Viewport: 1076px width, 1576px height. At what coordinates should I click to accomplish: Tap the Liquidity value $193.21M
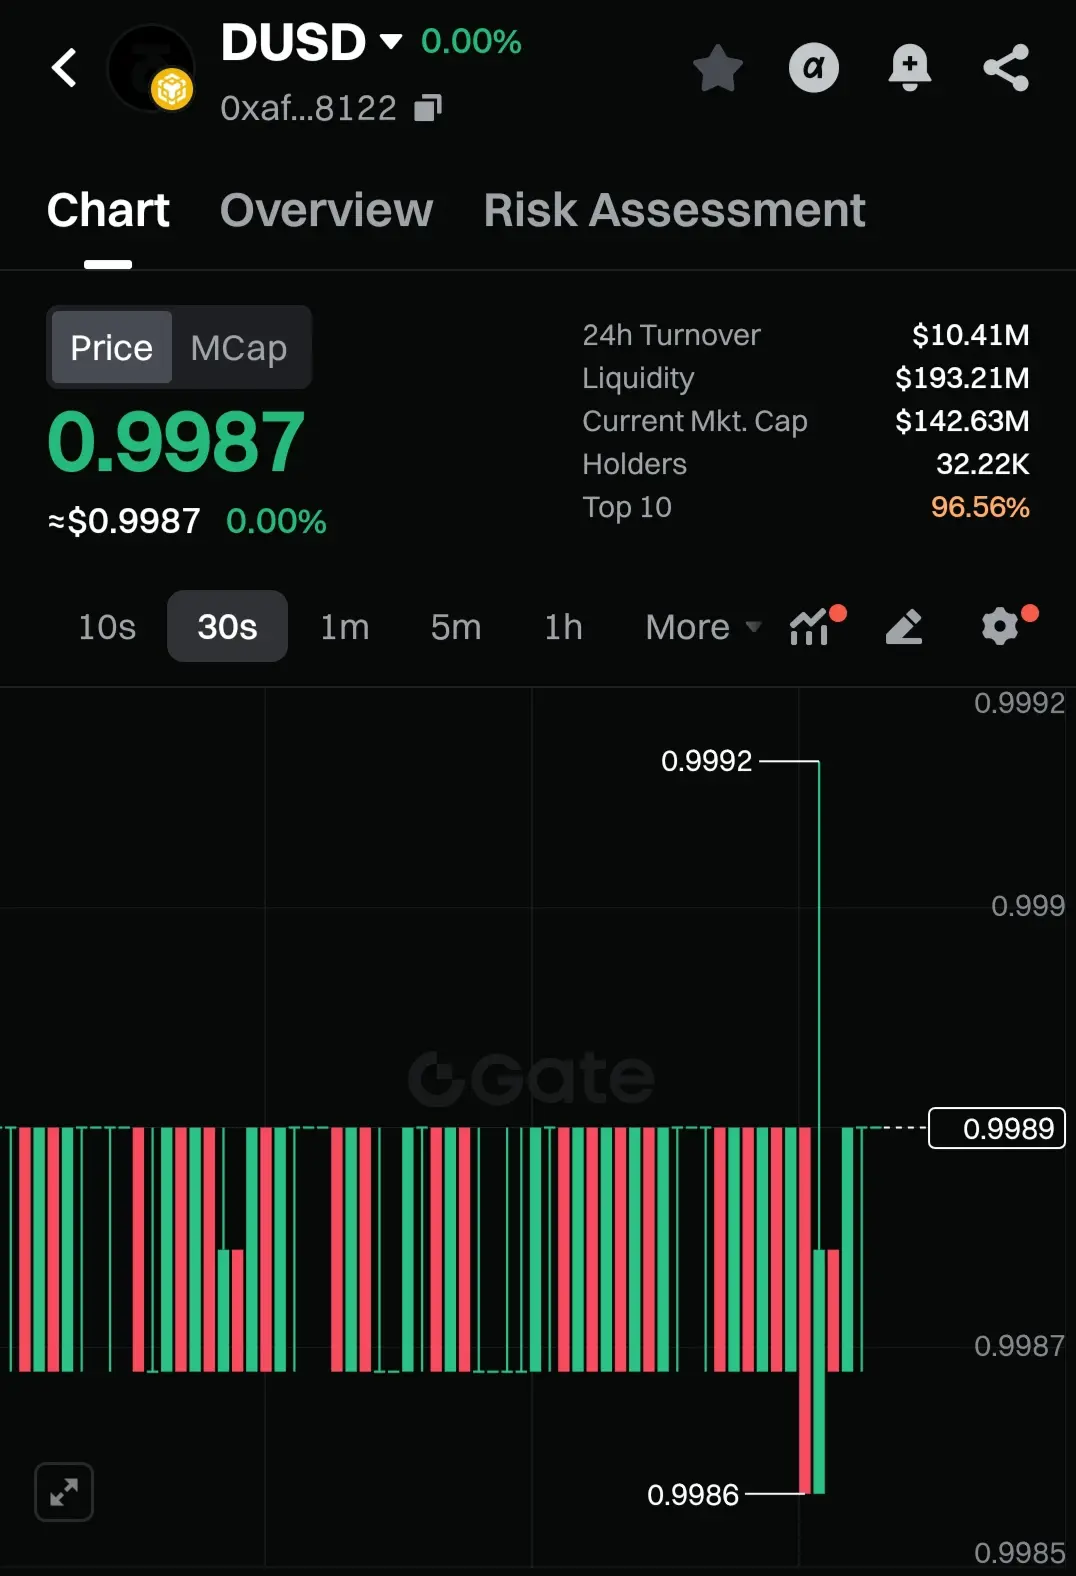click(x=962, y=378)
